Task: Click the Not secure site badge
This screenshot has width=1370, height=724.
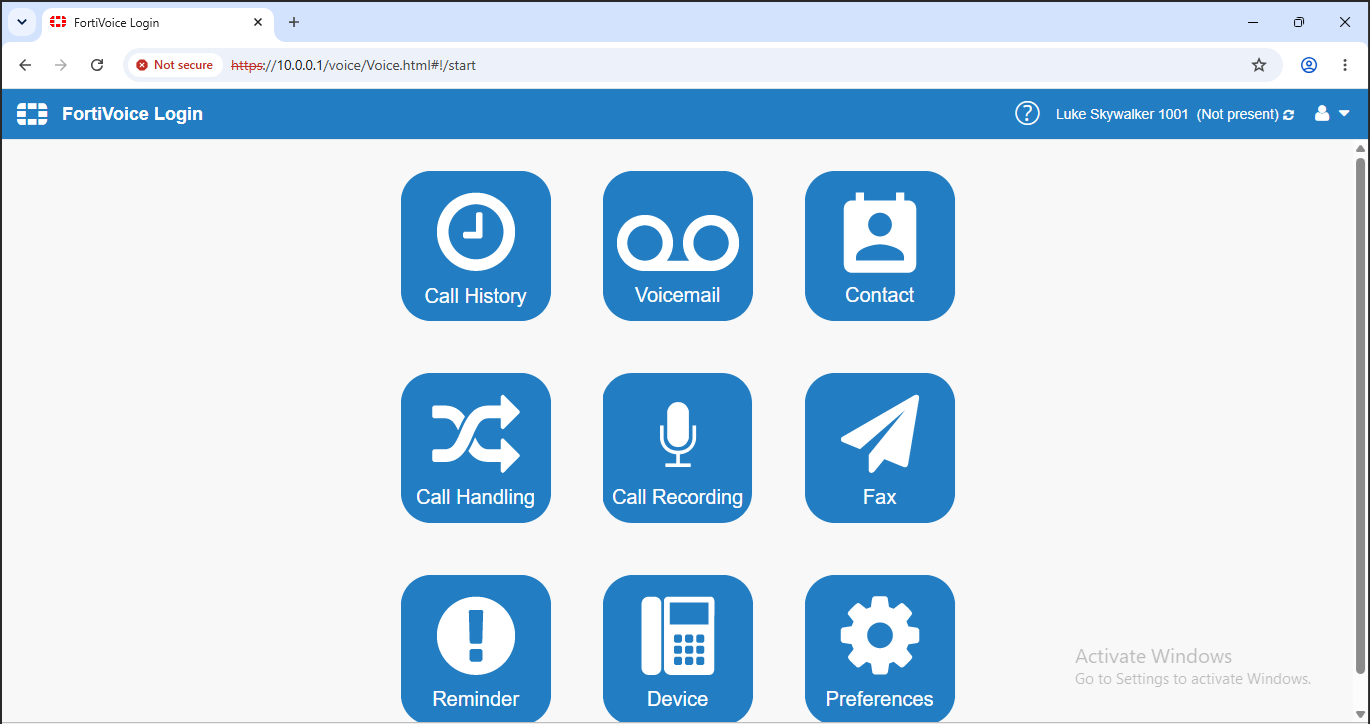Action: pos(175,65)
